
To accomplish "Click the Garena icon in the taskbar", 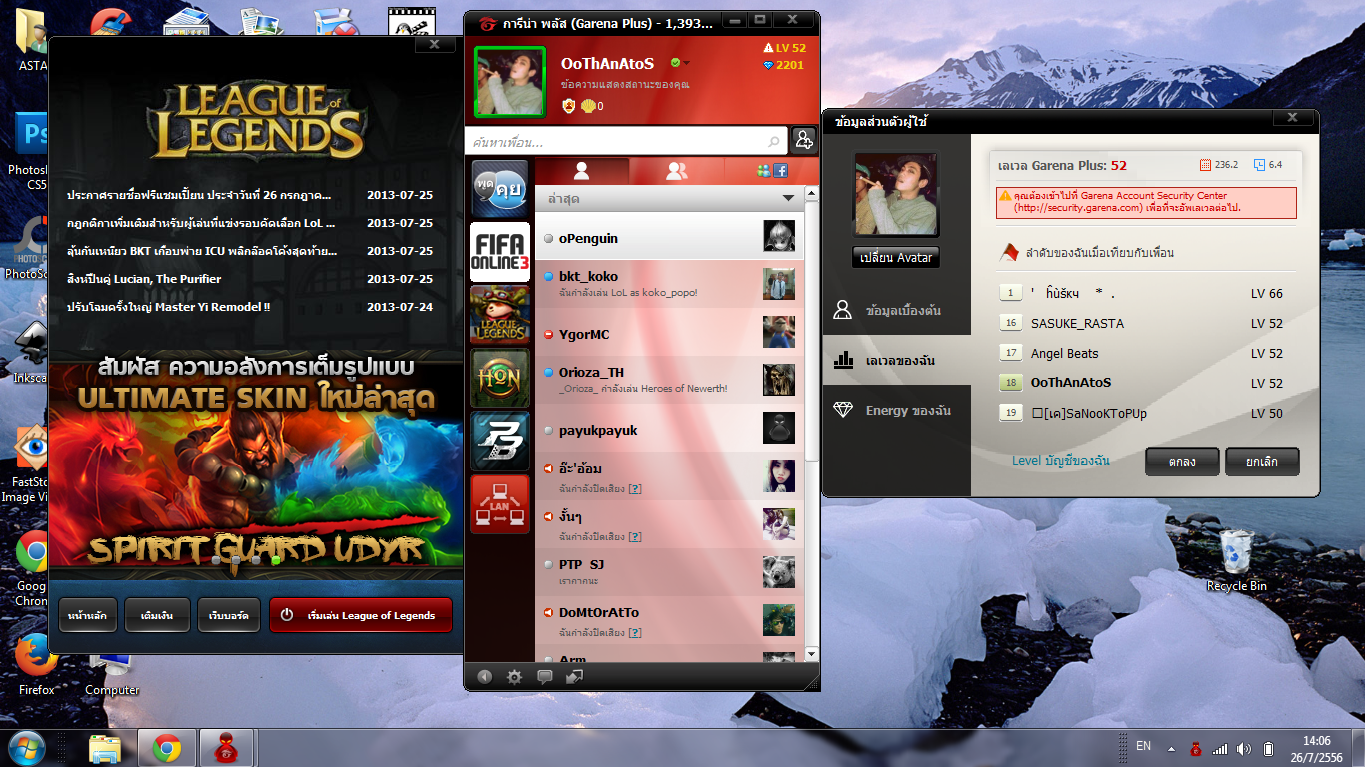I will click(x=227, y=748).
